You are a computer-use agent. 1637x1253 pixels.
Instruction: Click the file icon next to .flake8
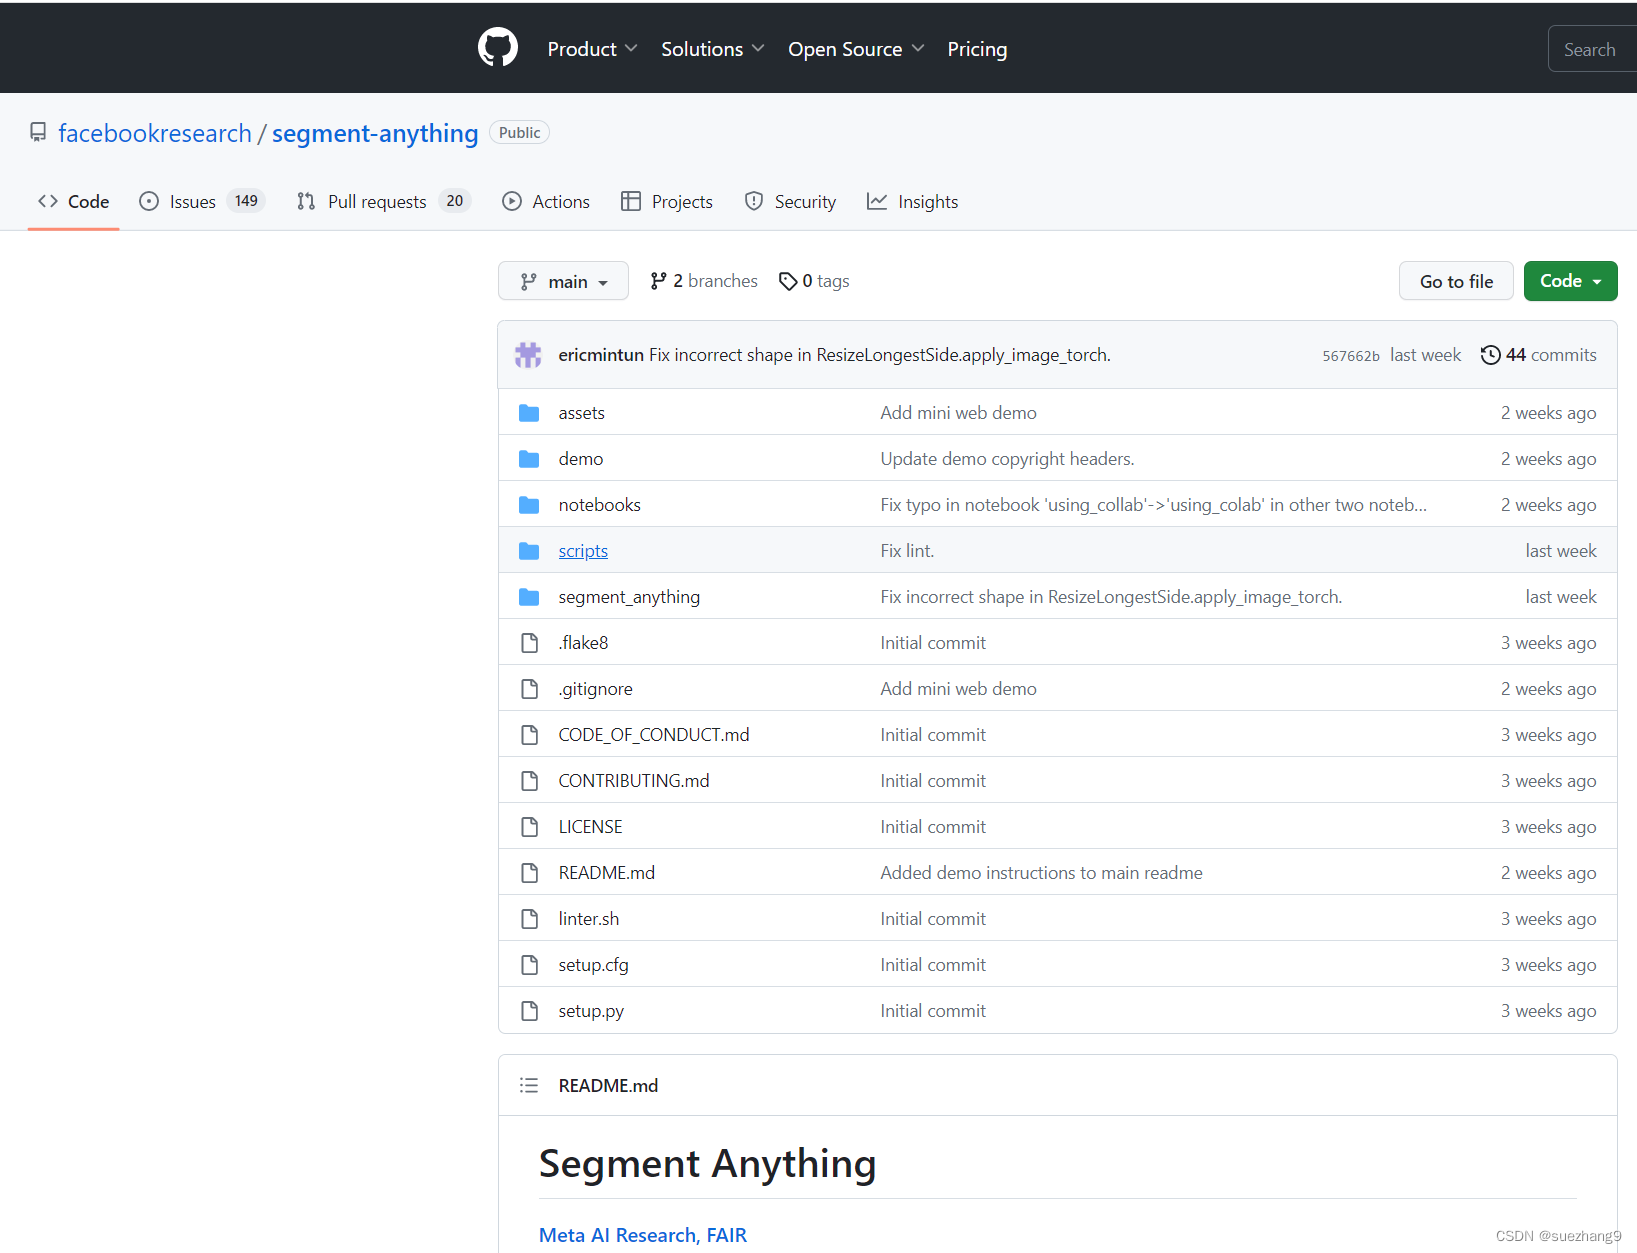point(530,643)
